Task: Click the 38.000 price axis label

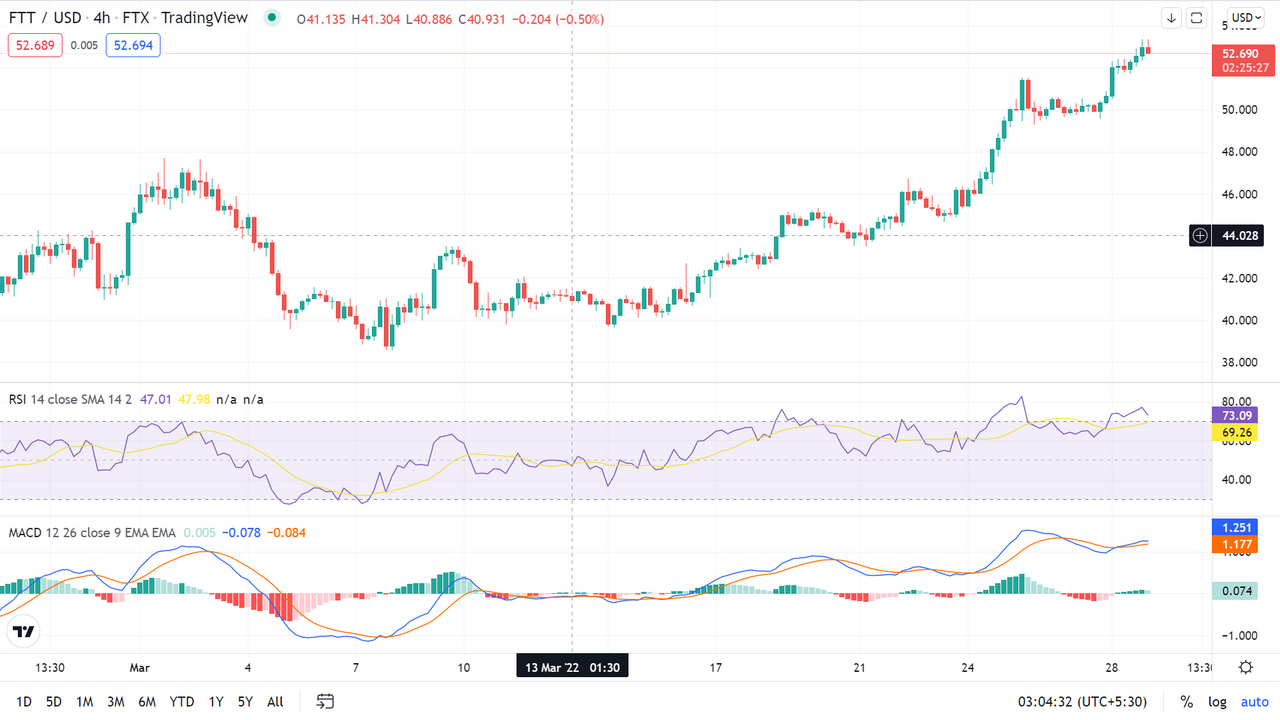Action: pos(1240,362)
